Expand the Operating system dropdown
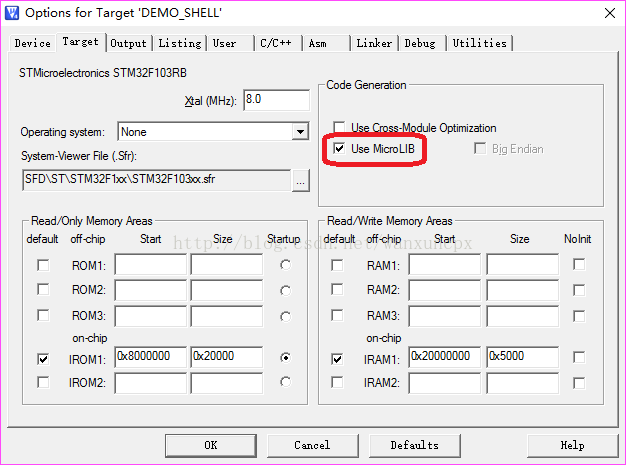This screenshot has width=626, height=465. point(300,131)
